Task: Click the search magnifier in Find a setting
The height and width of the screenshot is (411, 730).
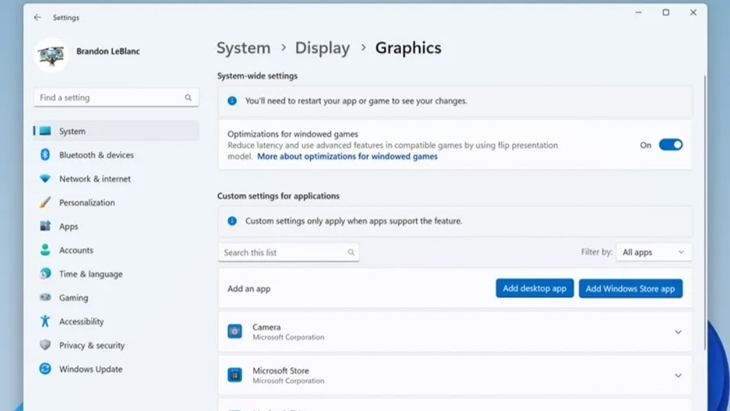Action: click(x=188, y=98)
